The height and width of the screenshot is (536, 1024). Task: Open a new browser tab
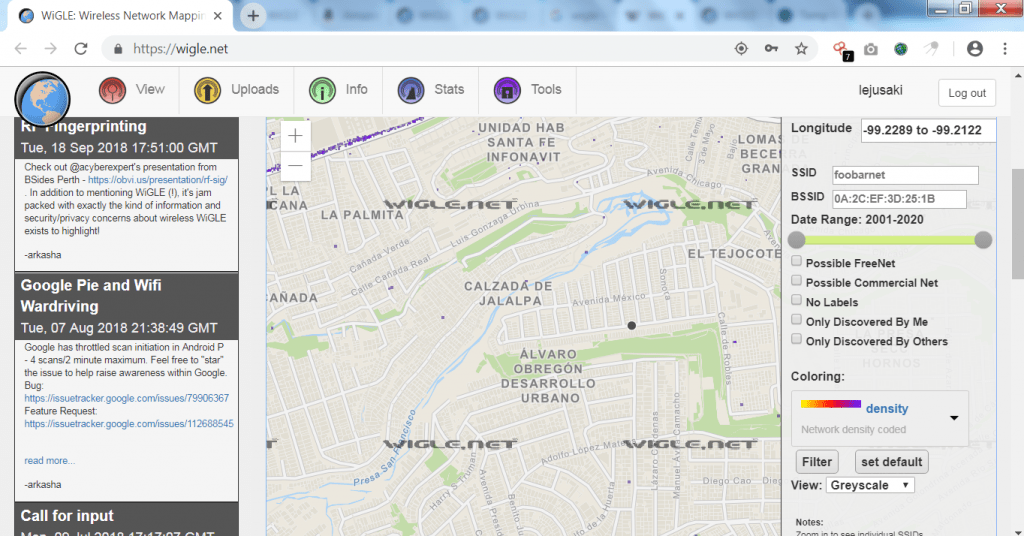click(x=253, y=16)
